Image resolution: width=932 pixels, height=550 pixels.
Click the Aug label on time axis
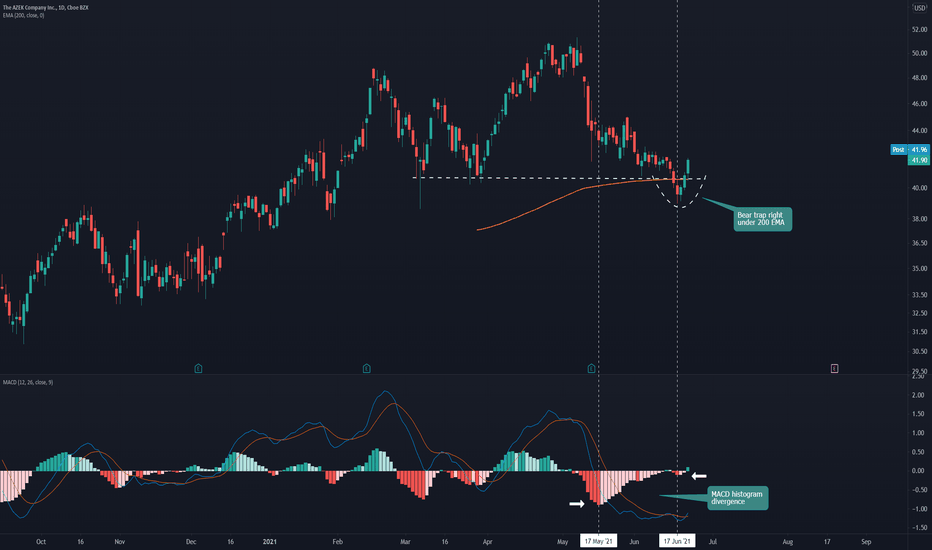tap(788, 542)
